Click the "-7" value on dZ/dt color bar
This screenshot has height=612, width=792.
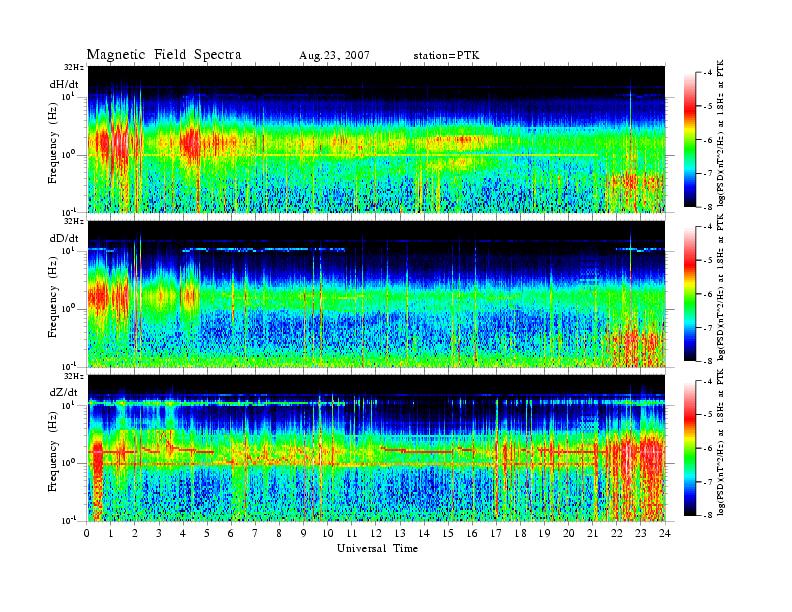(708, 482)
